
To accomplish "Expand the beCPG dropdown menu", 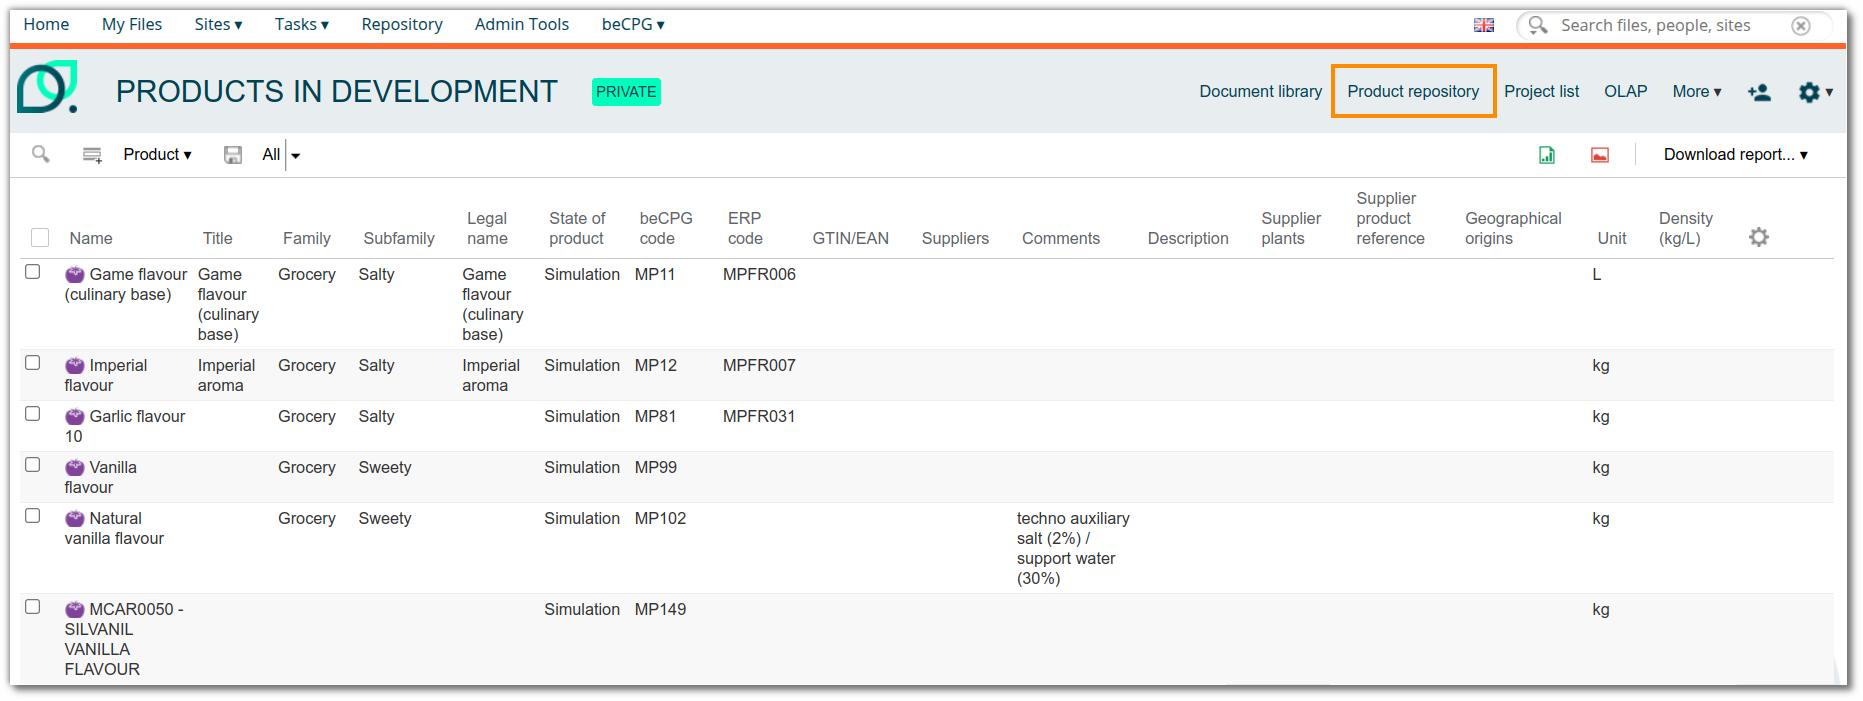I will pyautogui.click(x=633, y=24).
